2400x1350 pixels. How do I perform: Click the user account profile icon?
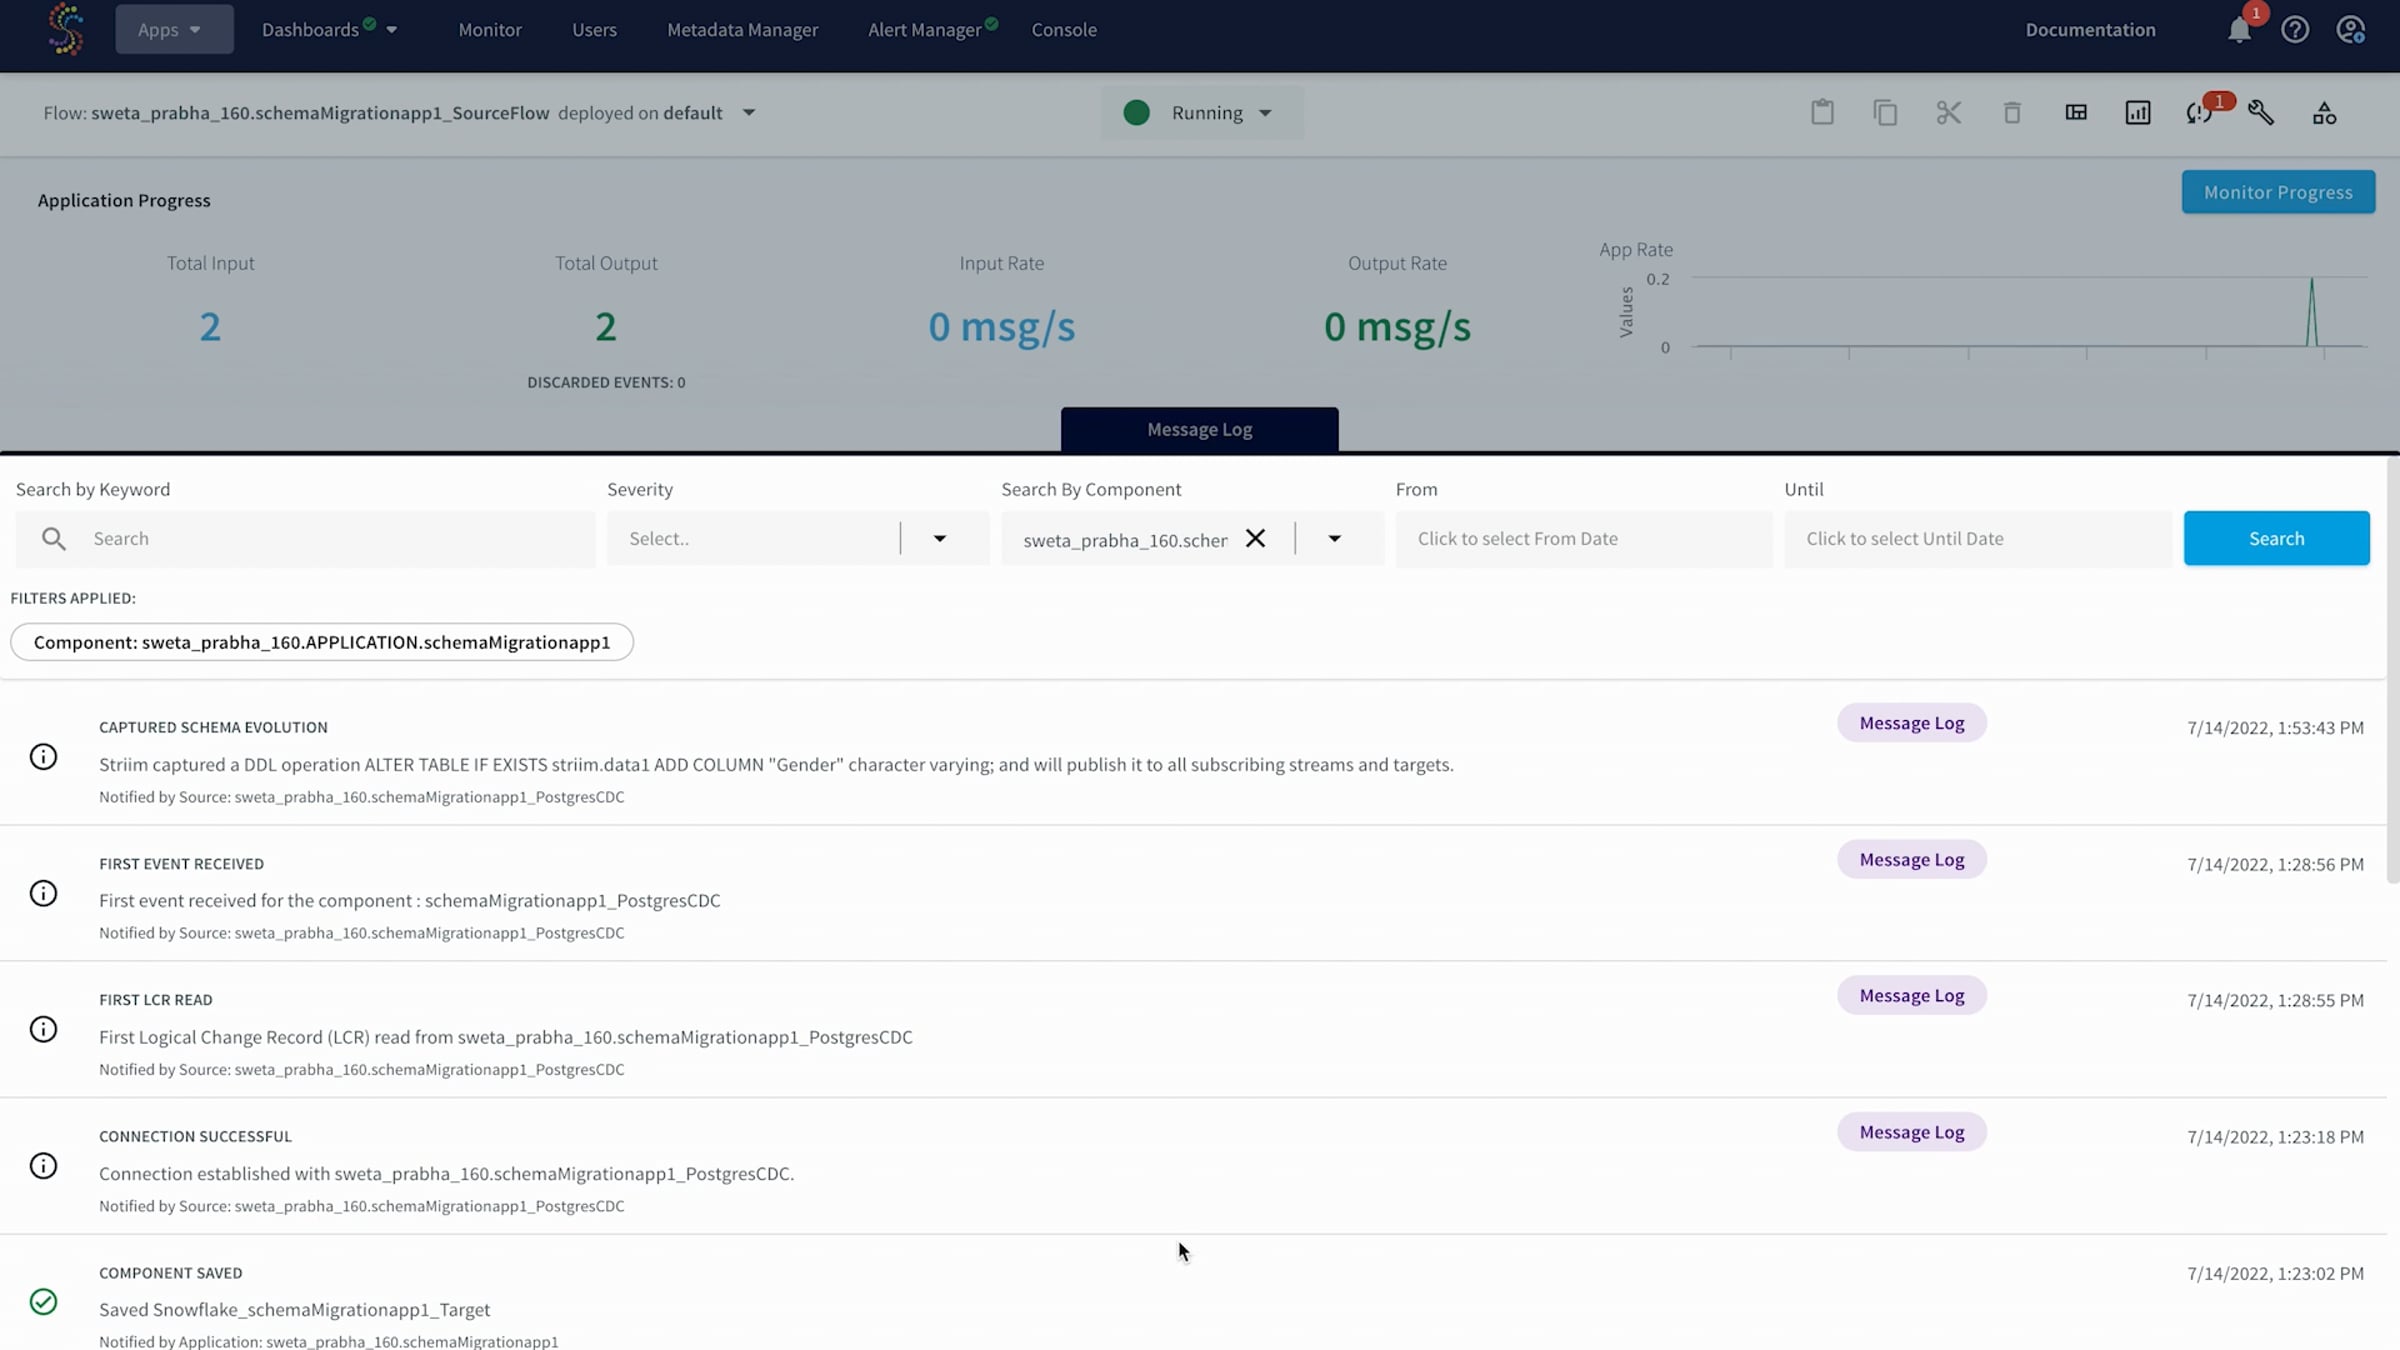coord(2350,30)
